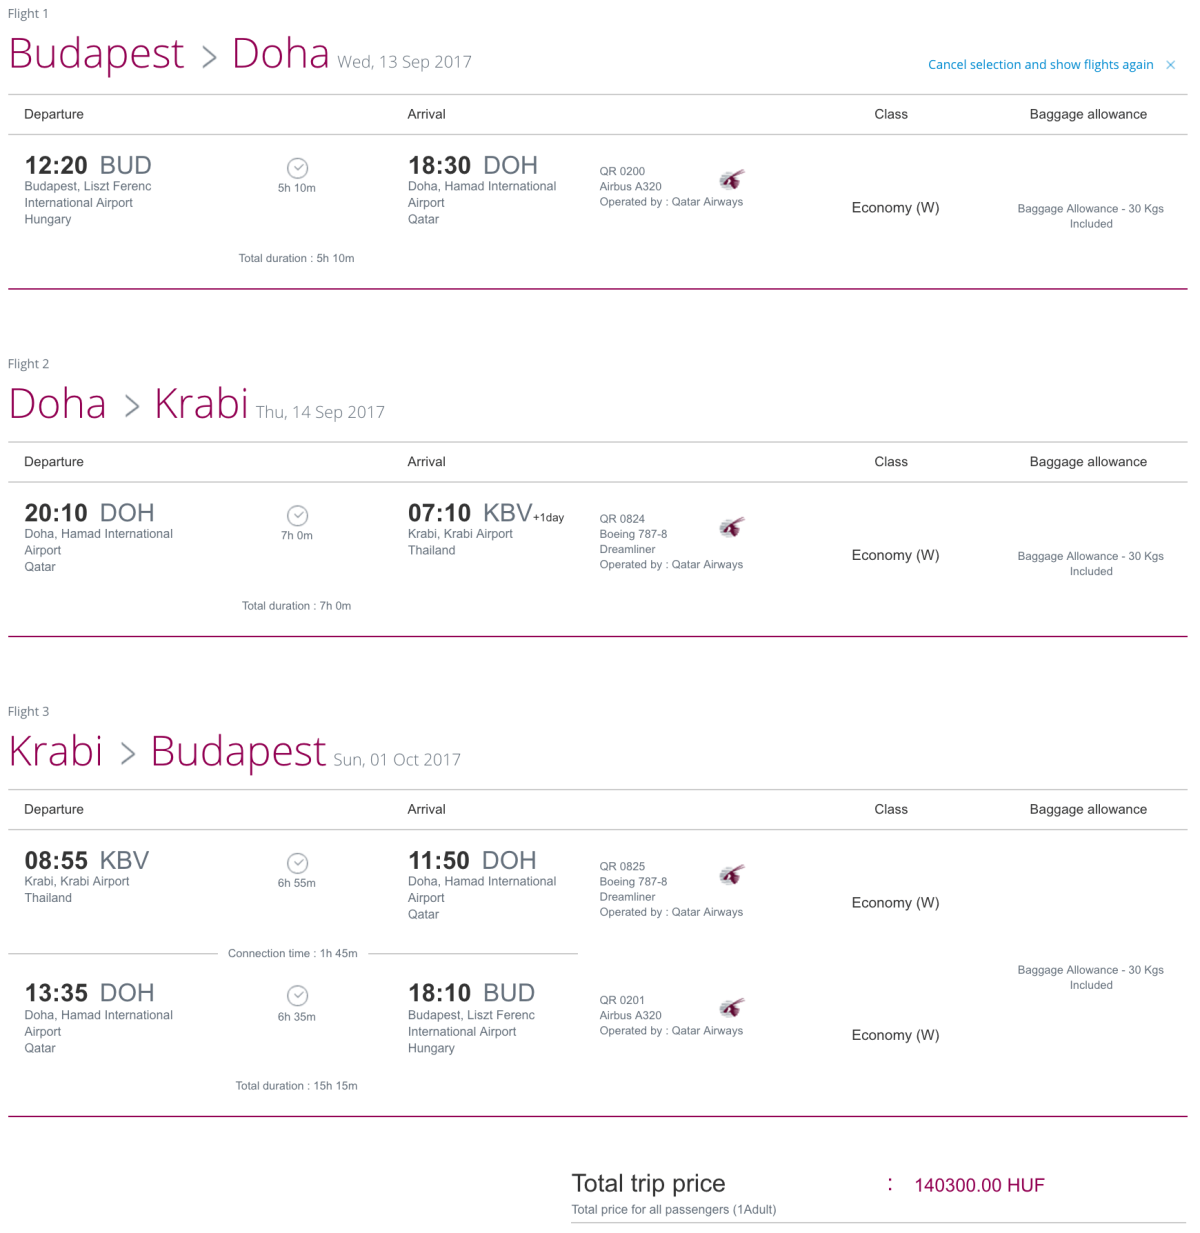Click Qatar Airways logo beside QR 0201
Viewport: 1200px width, 1233px height.
[732, 1007]
